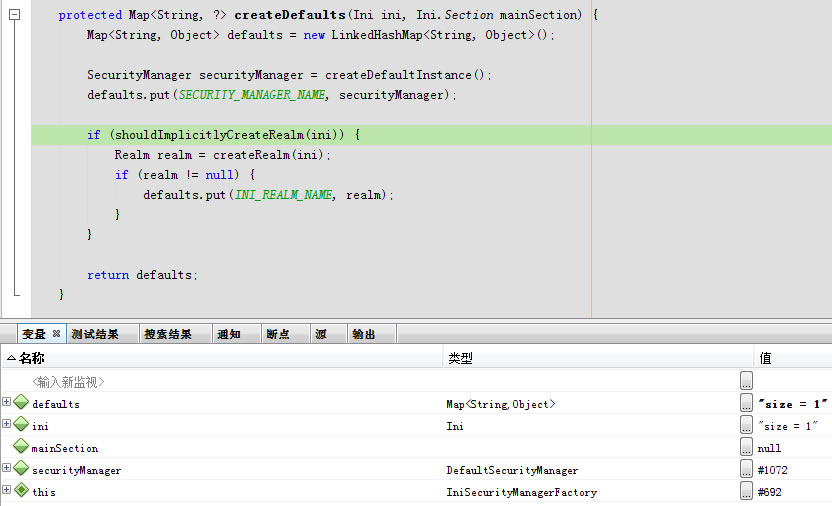
Task: Click createDefaultInstance() call in code
Action: pos(405,75)
